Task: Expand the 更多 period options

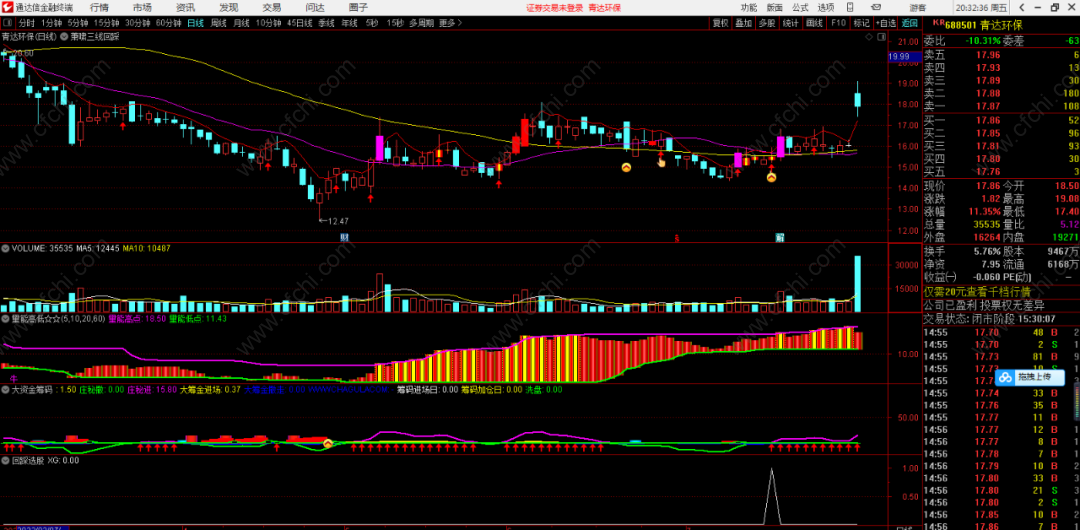Action: click(x=450, y=23)
